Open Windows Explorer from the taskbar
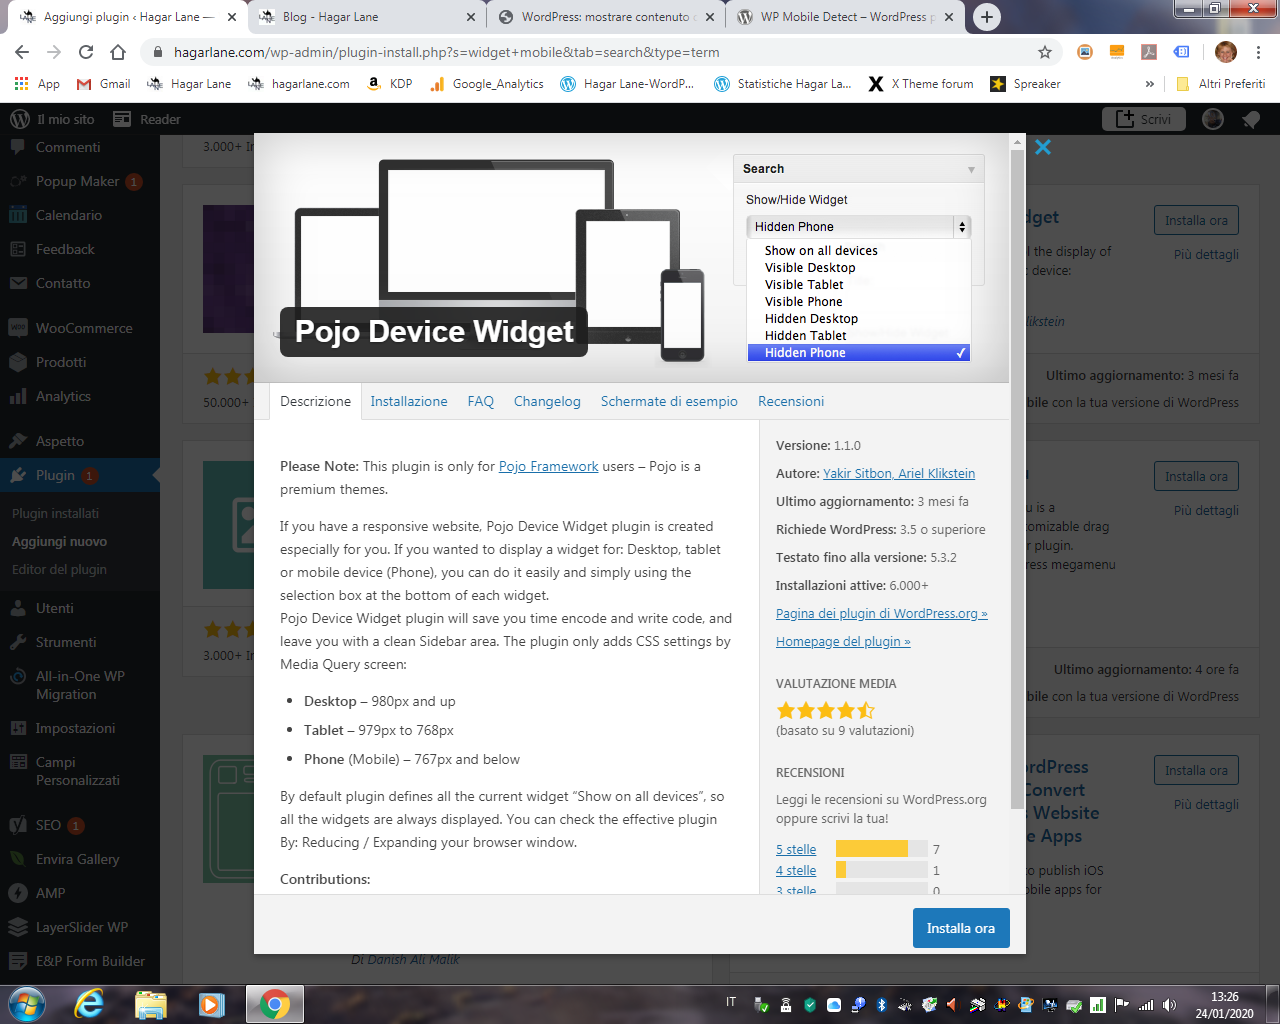 coord(150,1004)
